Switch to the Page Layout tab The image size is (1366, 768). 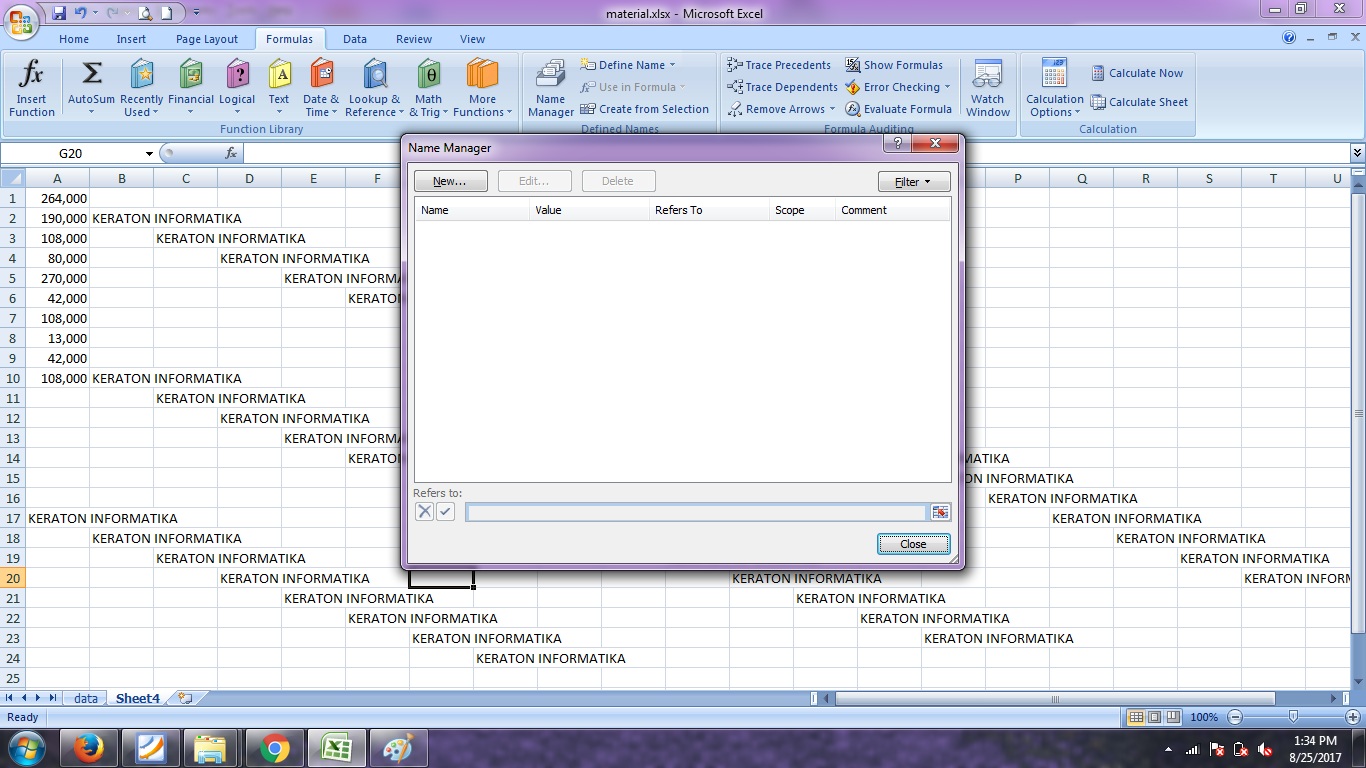[207, 39]
